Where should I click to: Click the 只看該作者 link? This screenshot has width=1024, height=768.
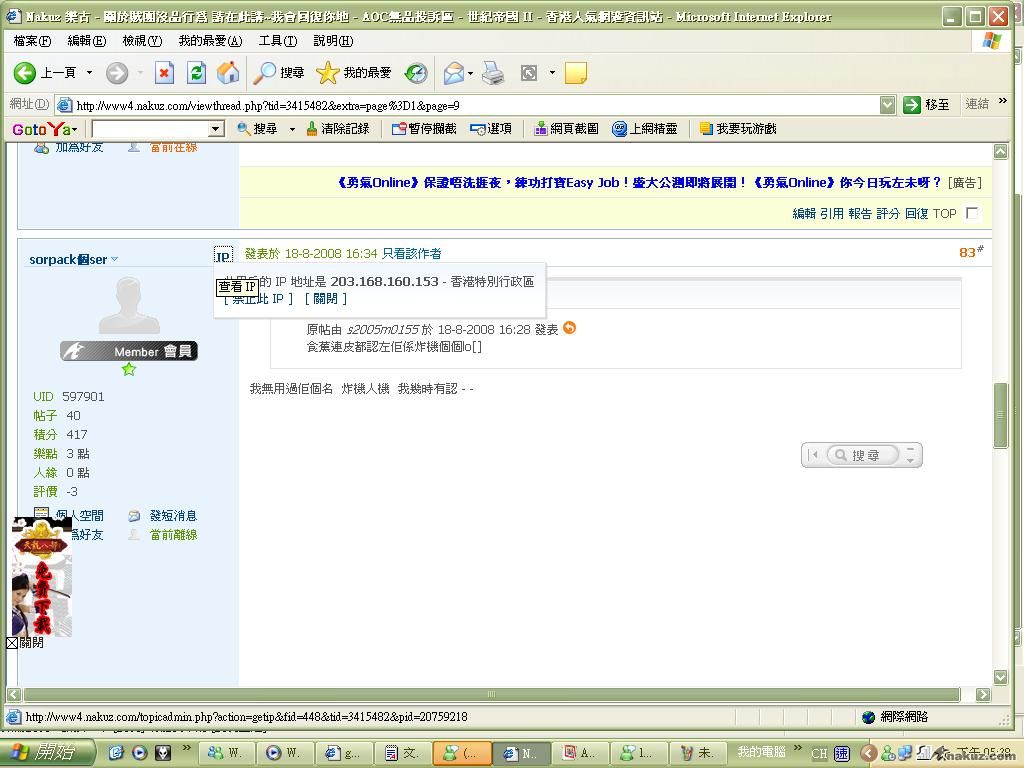pos(411,253)
